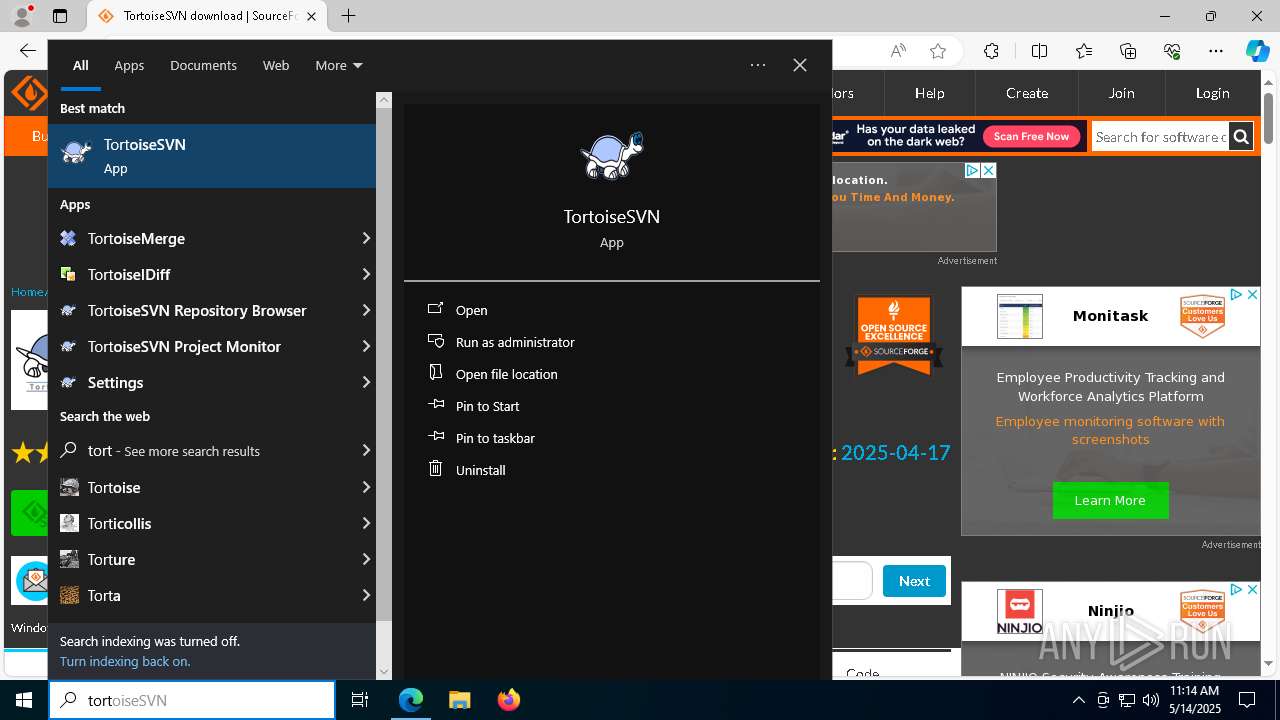Switch to the Web search tab

pos(276,65)
